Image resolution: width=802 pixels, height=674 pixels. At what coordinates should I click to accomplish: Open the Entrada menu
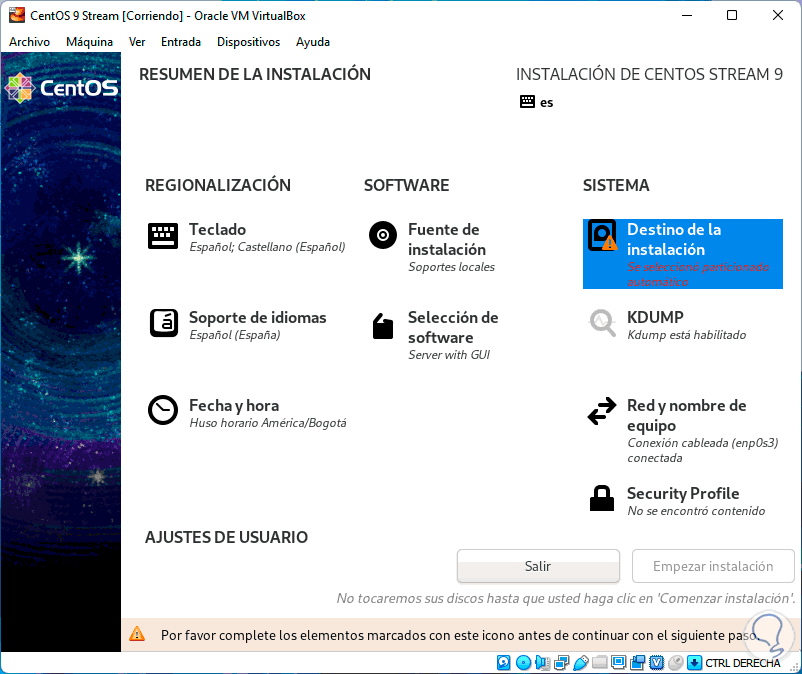click(x=181, y=42)
